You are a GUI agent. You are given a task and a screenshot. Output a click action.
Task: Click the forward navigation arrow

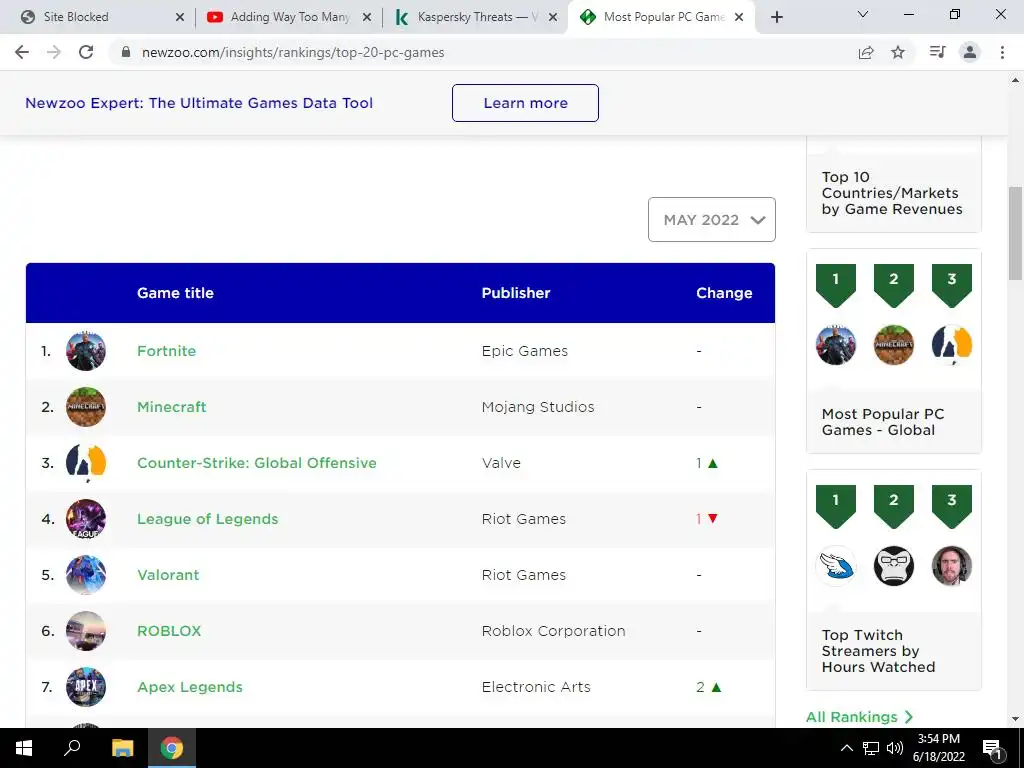coord(54,52)
